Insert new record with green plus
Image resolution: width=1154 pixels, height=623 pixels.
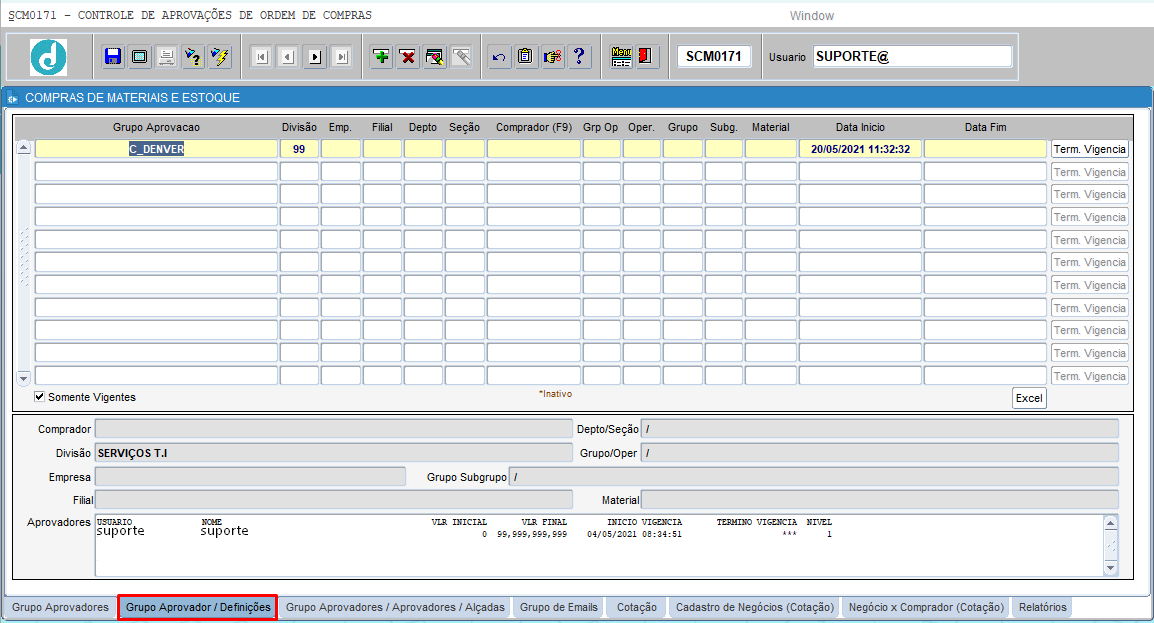click(x=381, y=57)
